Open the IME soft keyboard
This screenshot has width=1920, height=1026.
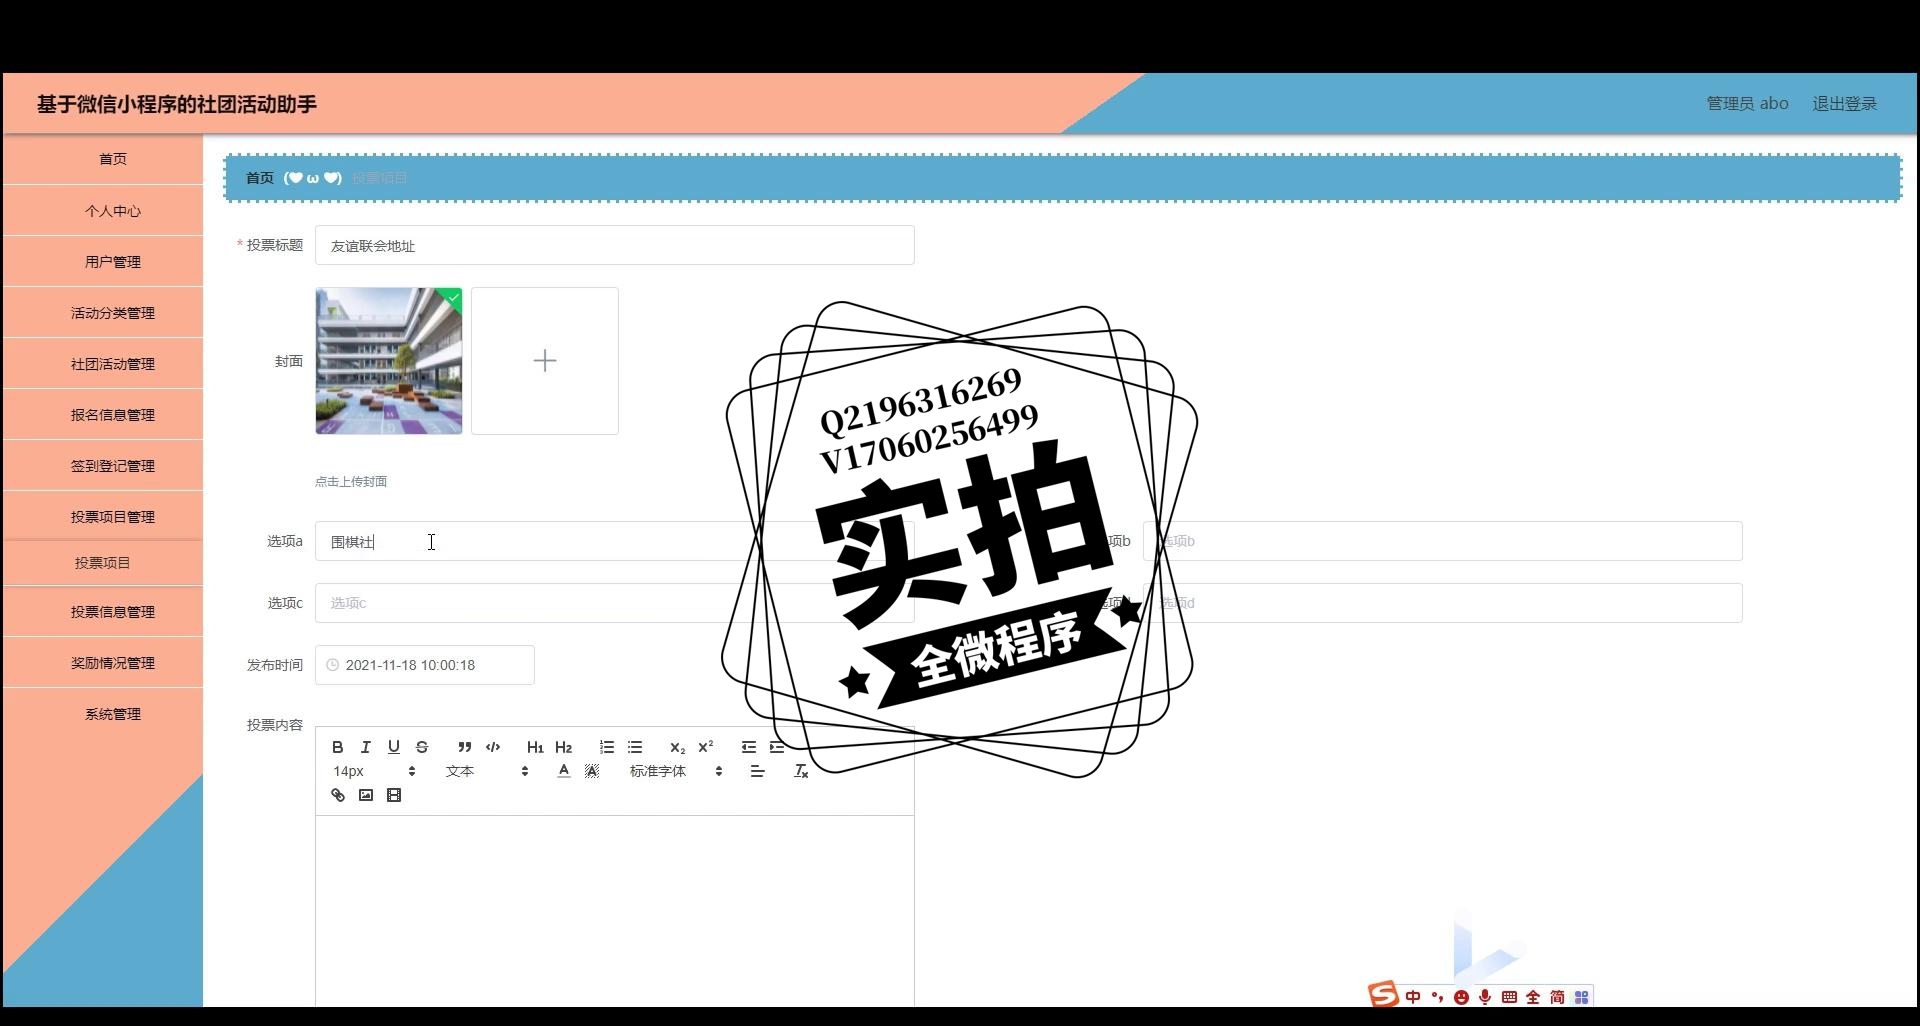[x=1509, y=997]
